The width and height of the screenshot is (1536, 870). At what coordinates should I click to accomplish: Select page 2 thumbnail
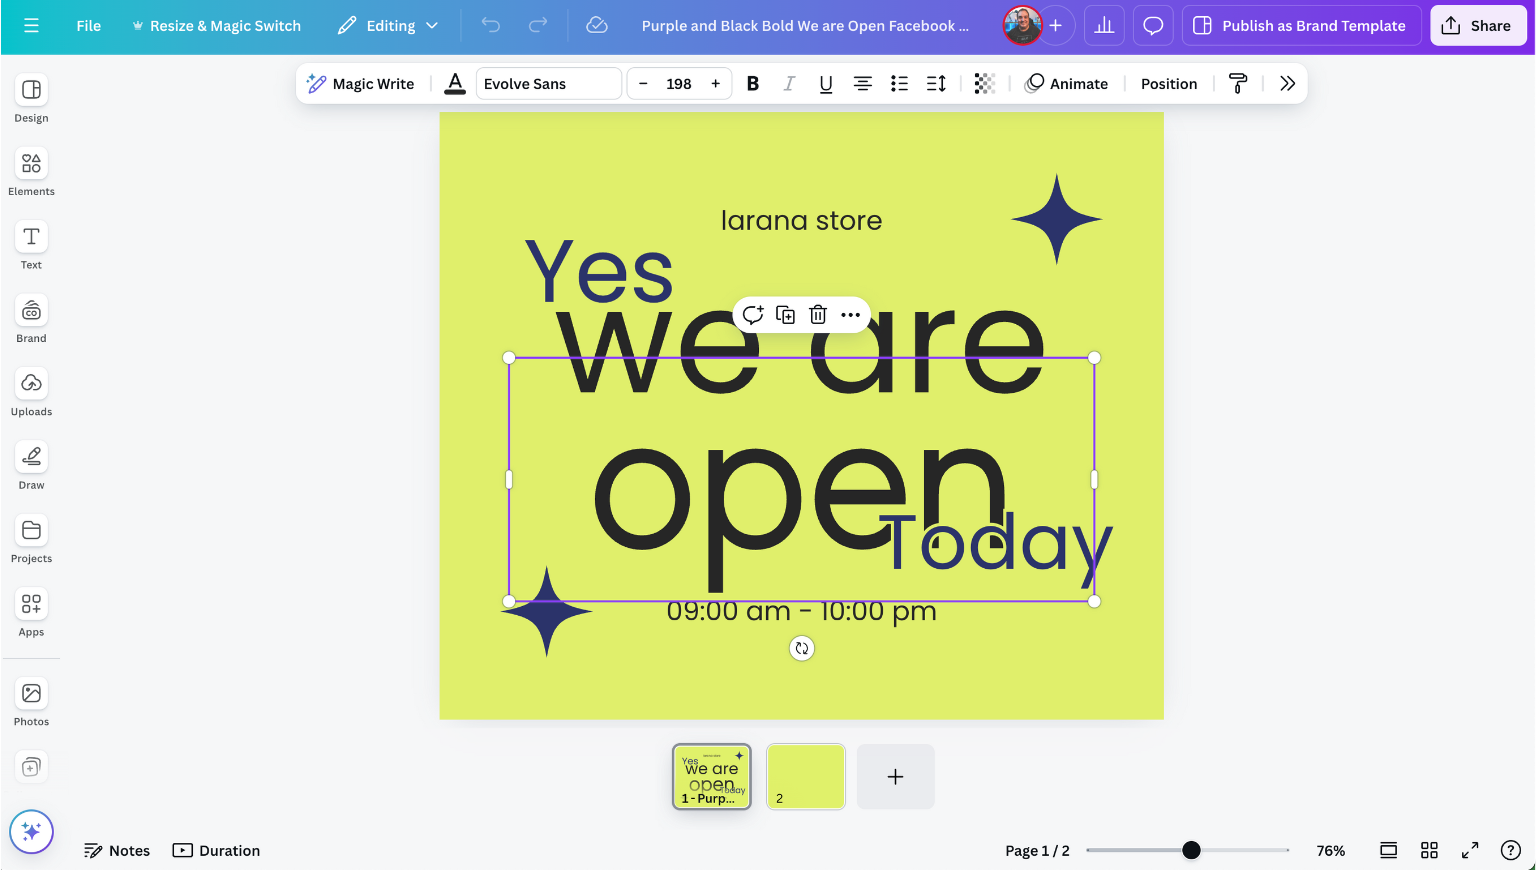coord(805,776)
